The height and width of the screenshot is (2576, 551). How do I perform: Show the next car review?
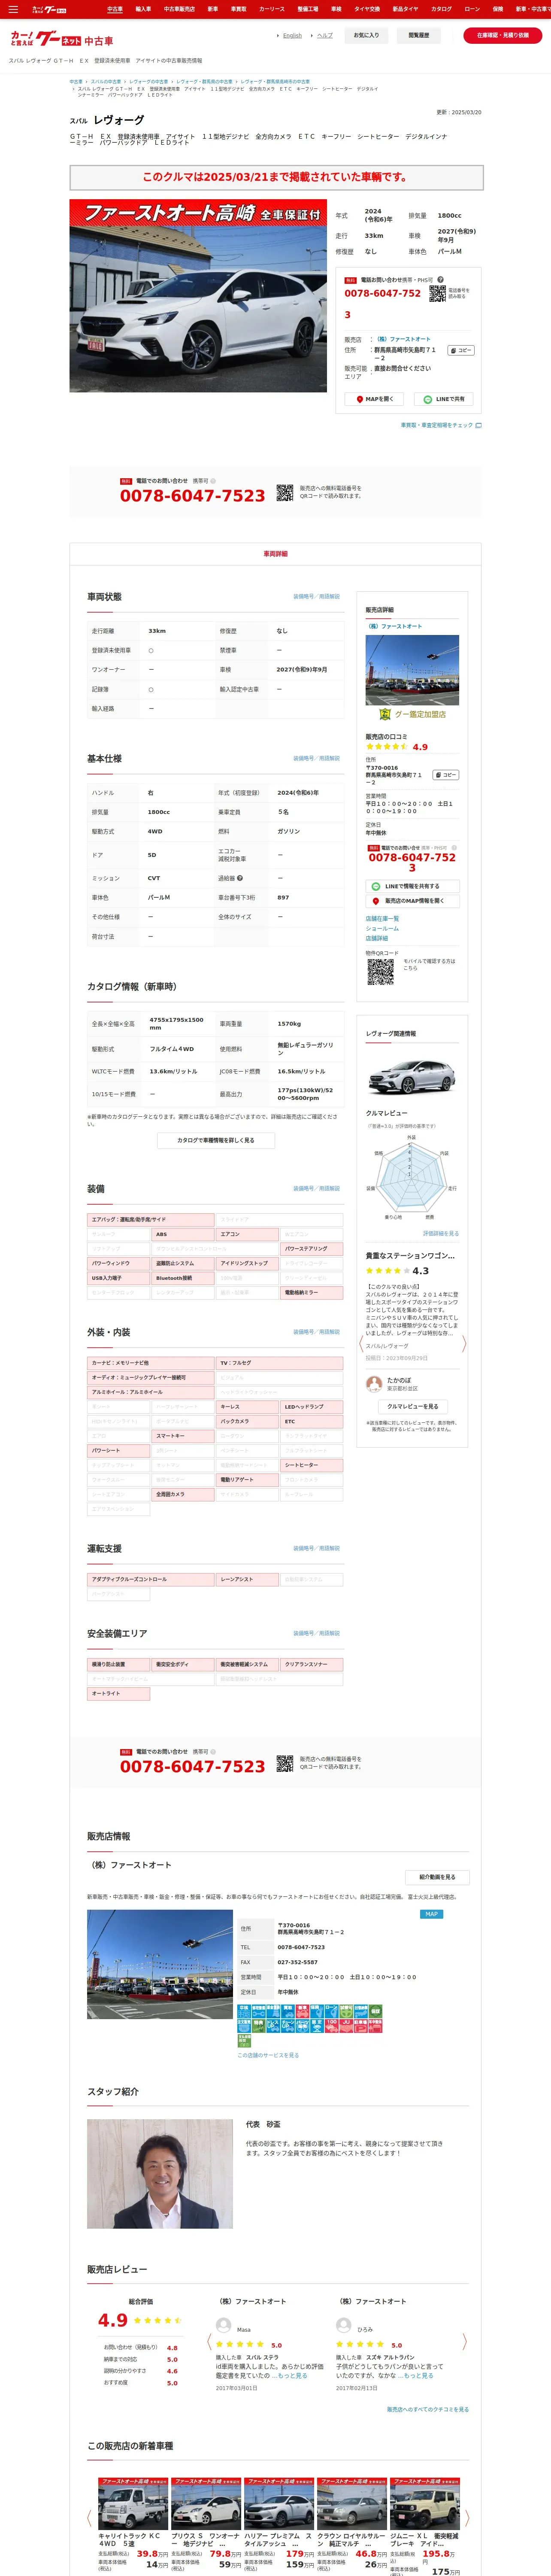click(x=463, y=1344)
